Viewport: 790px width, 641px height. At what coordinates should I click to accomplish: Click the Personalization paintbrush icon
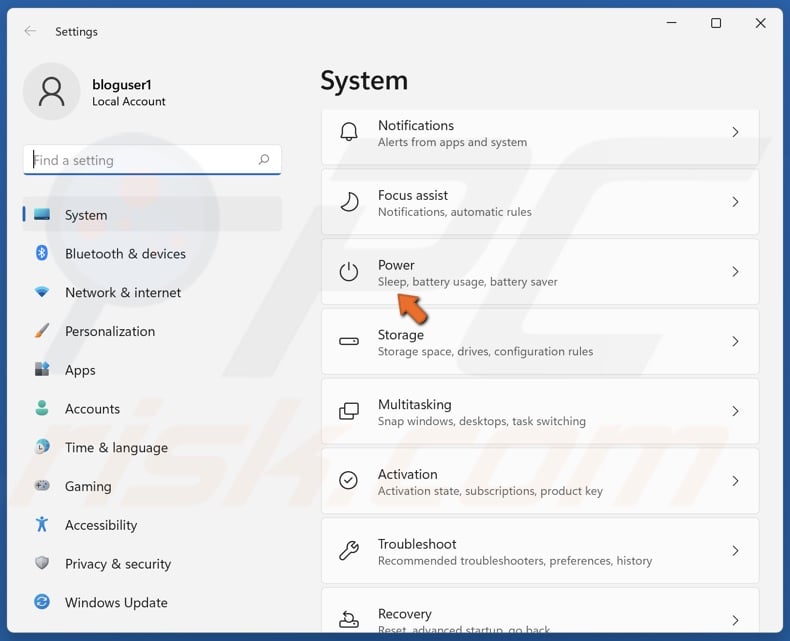pyautogui.click(x=42, y=331)
